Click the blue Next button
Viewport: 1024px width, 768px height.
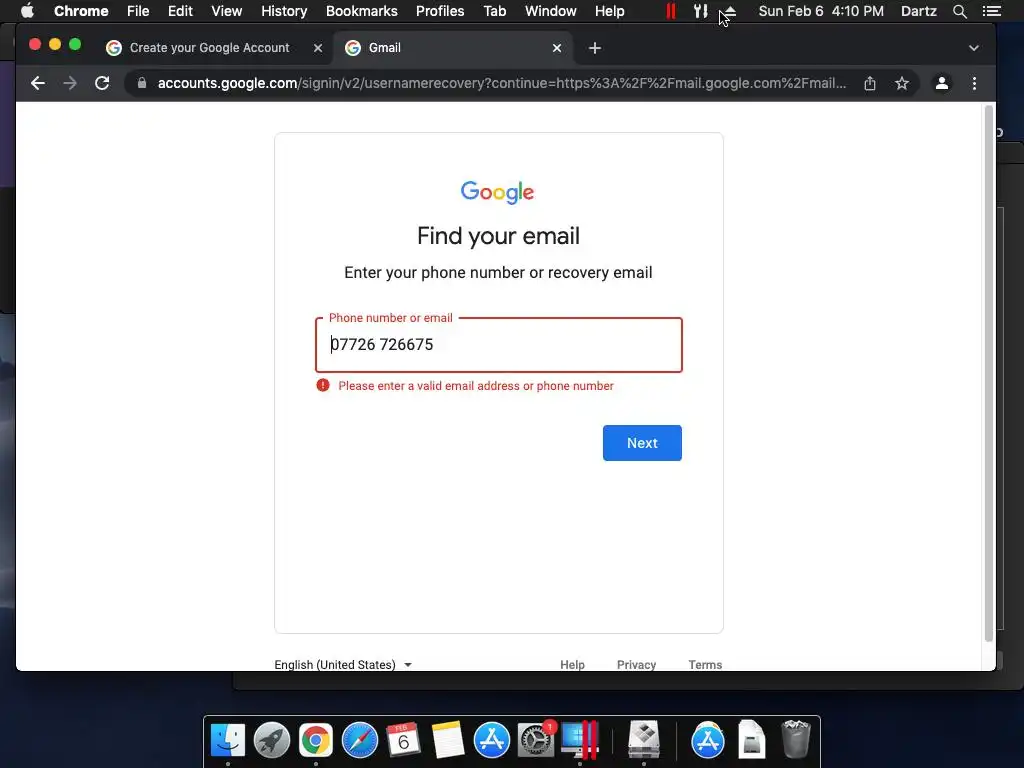(x=642, y=443)
